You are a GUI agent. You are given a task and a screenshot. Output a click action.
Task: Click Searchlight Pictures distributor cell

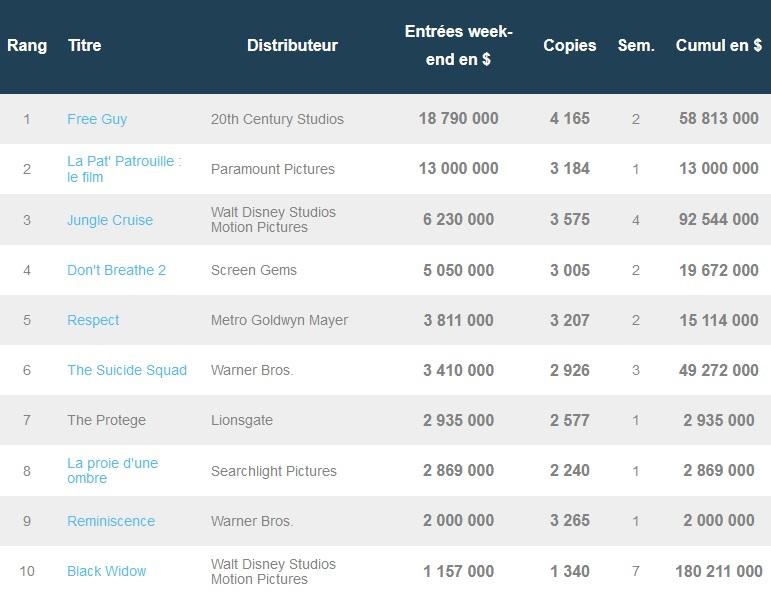point(273,471)
